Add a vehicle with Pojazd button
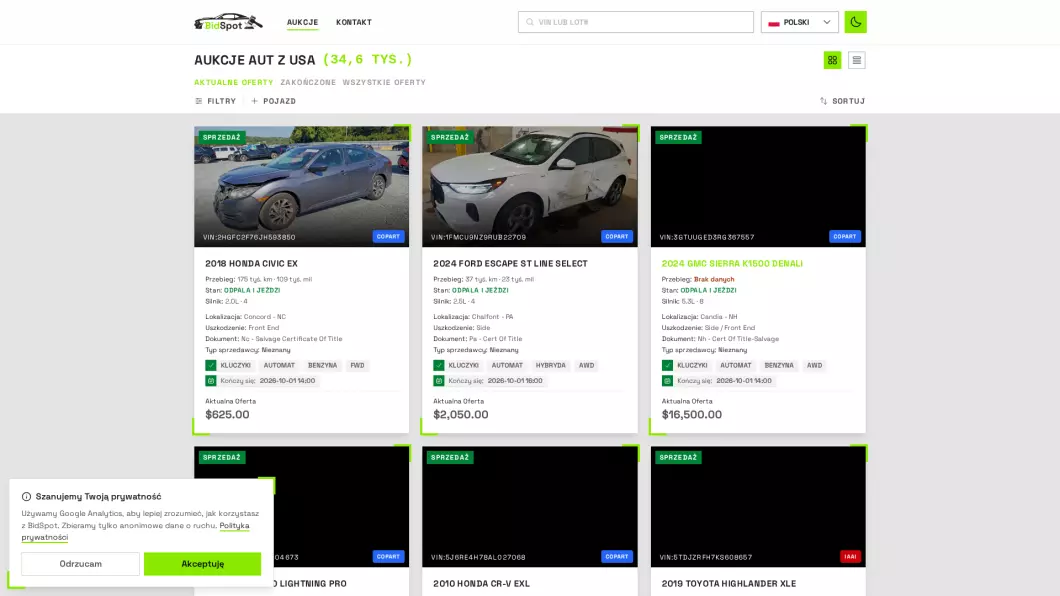 click(274, 101)
